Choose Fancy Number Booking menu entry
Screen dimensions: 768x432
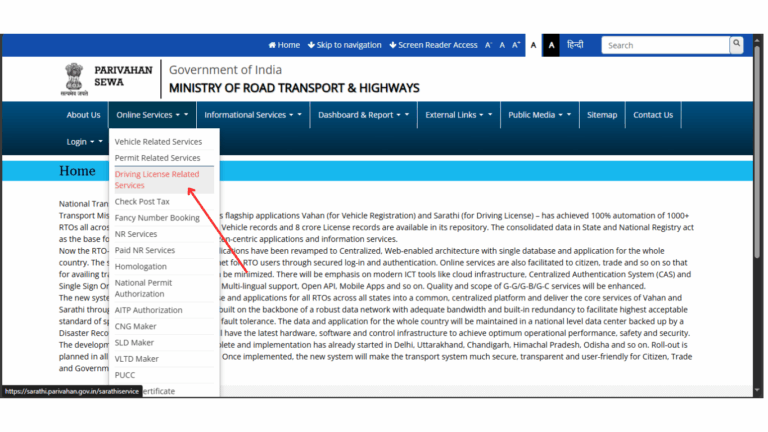157,218
